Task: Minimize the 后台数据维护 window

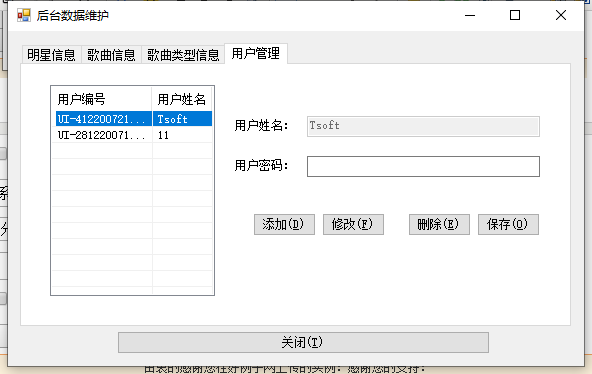Action: click(470, 15)
